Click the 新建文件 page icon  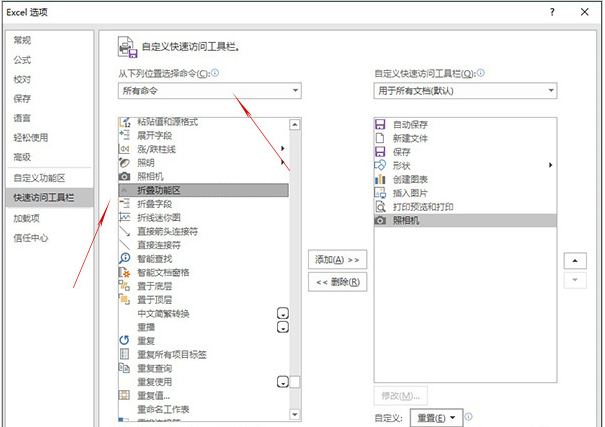click(x=380, y=138)
